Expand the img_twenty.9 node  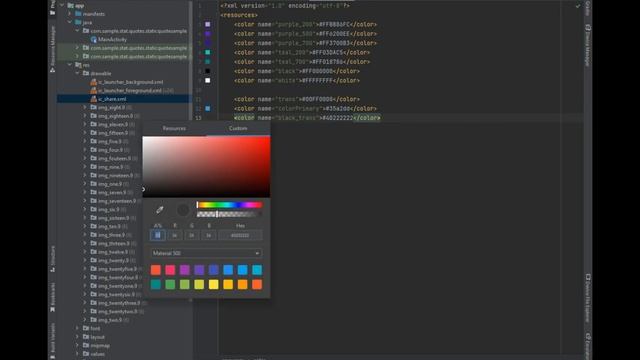[x=85, y=260]
